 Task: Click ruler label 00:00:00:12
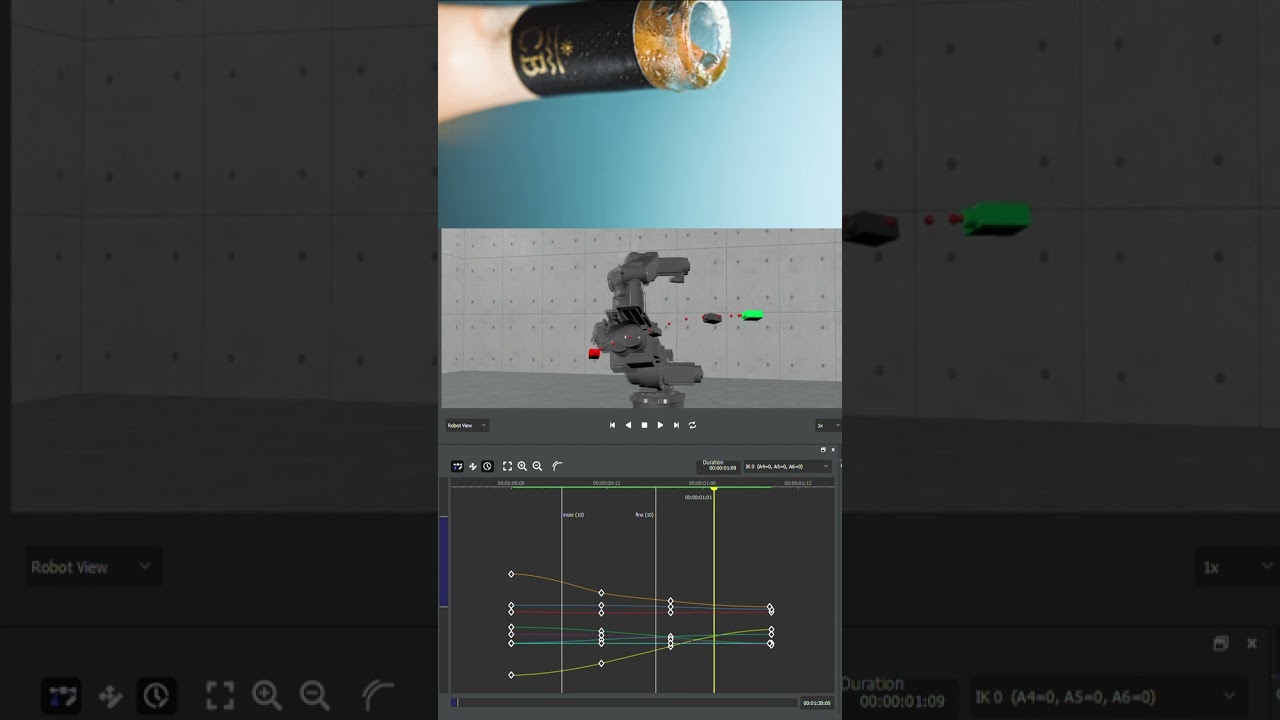pos(606,483)
